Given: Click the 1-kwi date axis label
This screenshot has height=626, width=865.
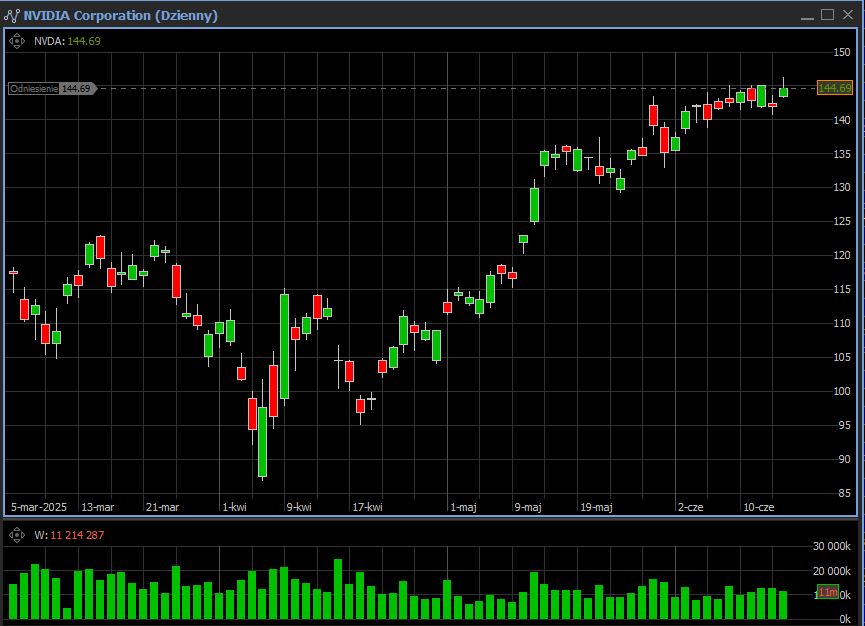Looking at the screenshot, I should [234, 507].
